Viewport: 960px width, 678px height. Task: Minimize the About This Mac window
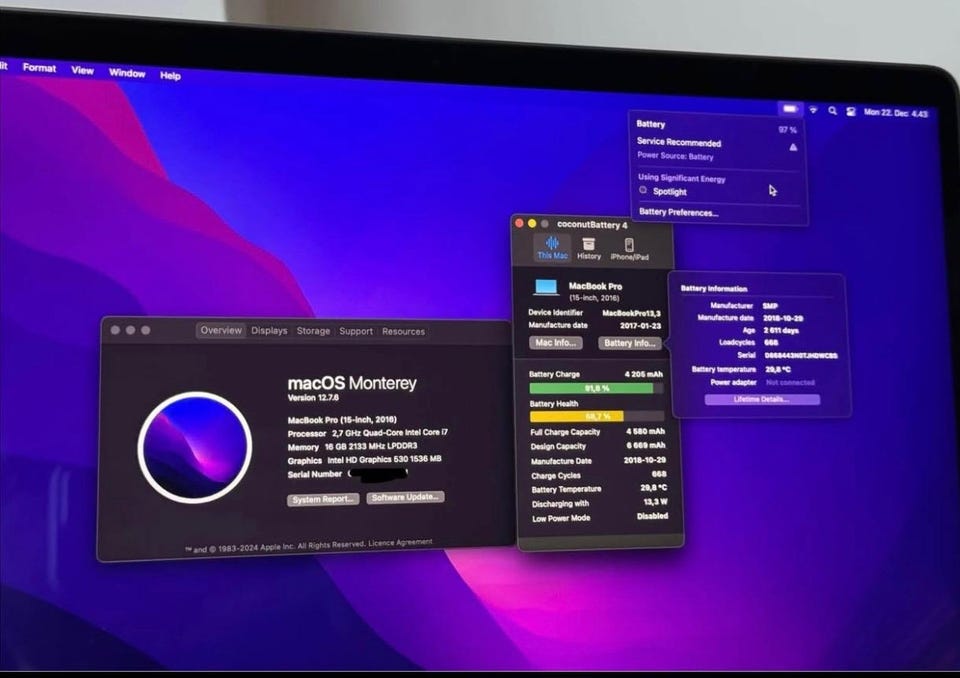point(130,330)
